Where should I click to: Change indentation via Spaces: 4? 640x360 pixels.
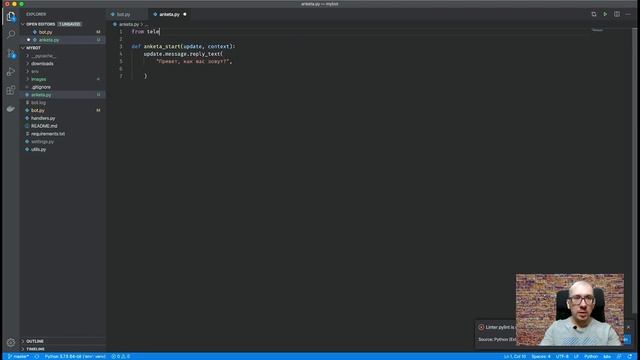click(x=541, y=356)
